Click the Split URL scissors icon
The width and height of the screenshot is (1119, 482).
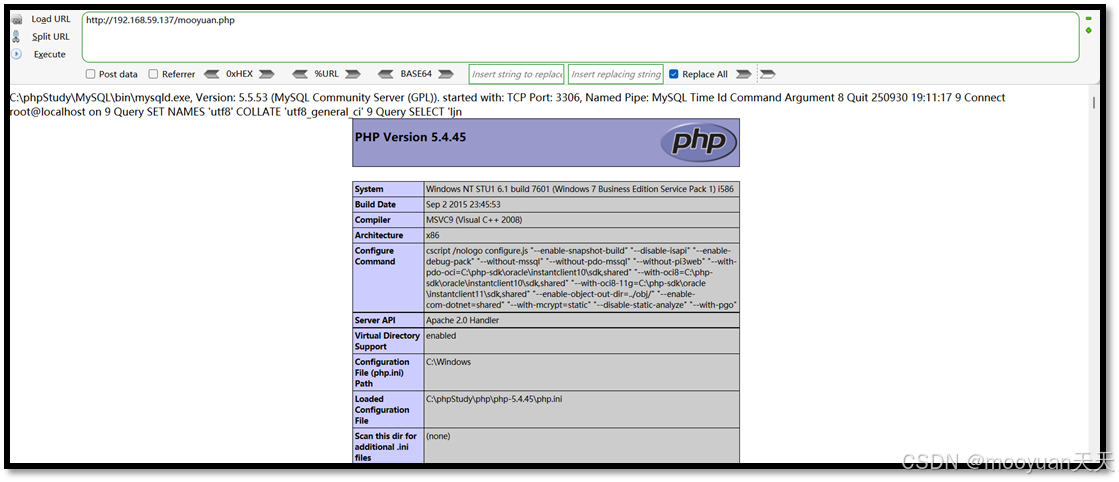tap(16, 36)
